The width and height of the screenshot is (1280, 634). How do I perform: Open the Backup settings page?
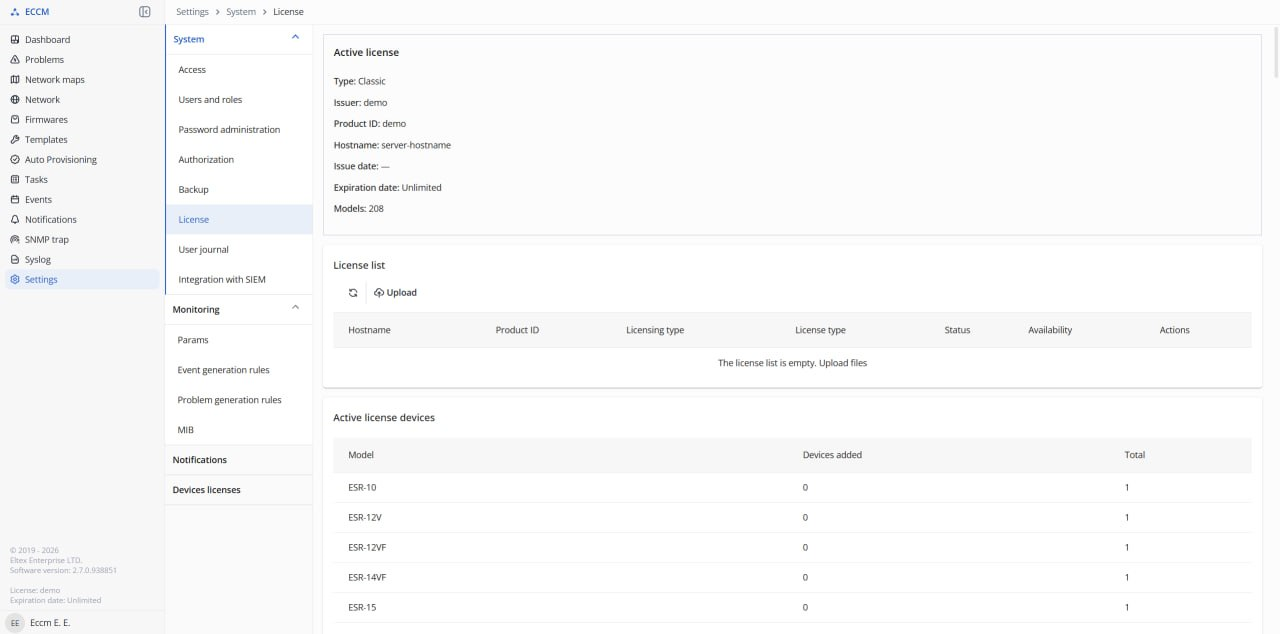coord(193,190)
